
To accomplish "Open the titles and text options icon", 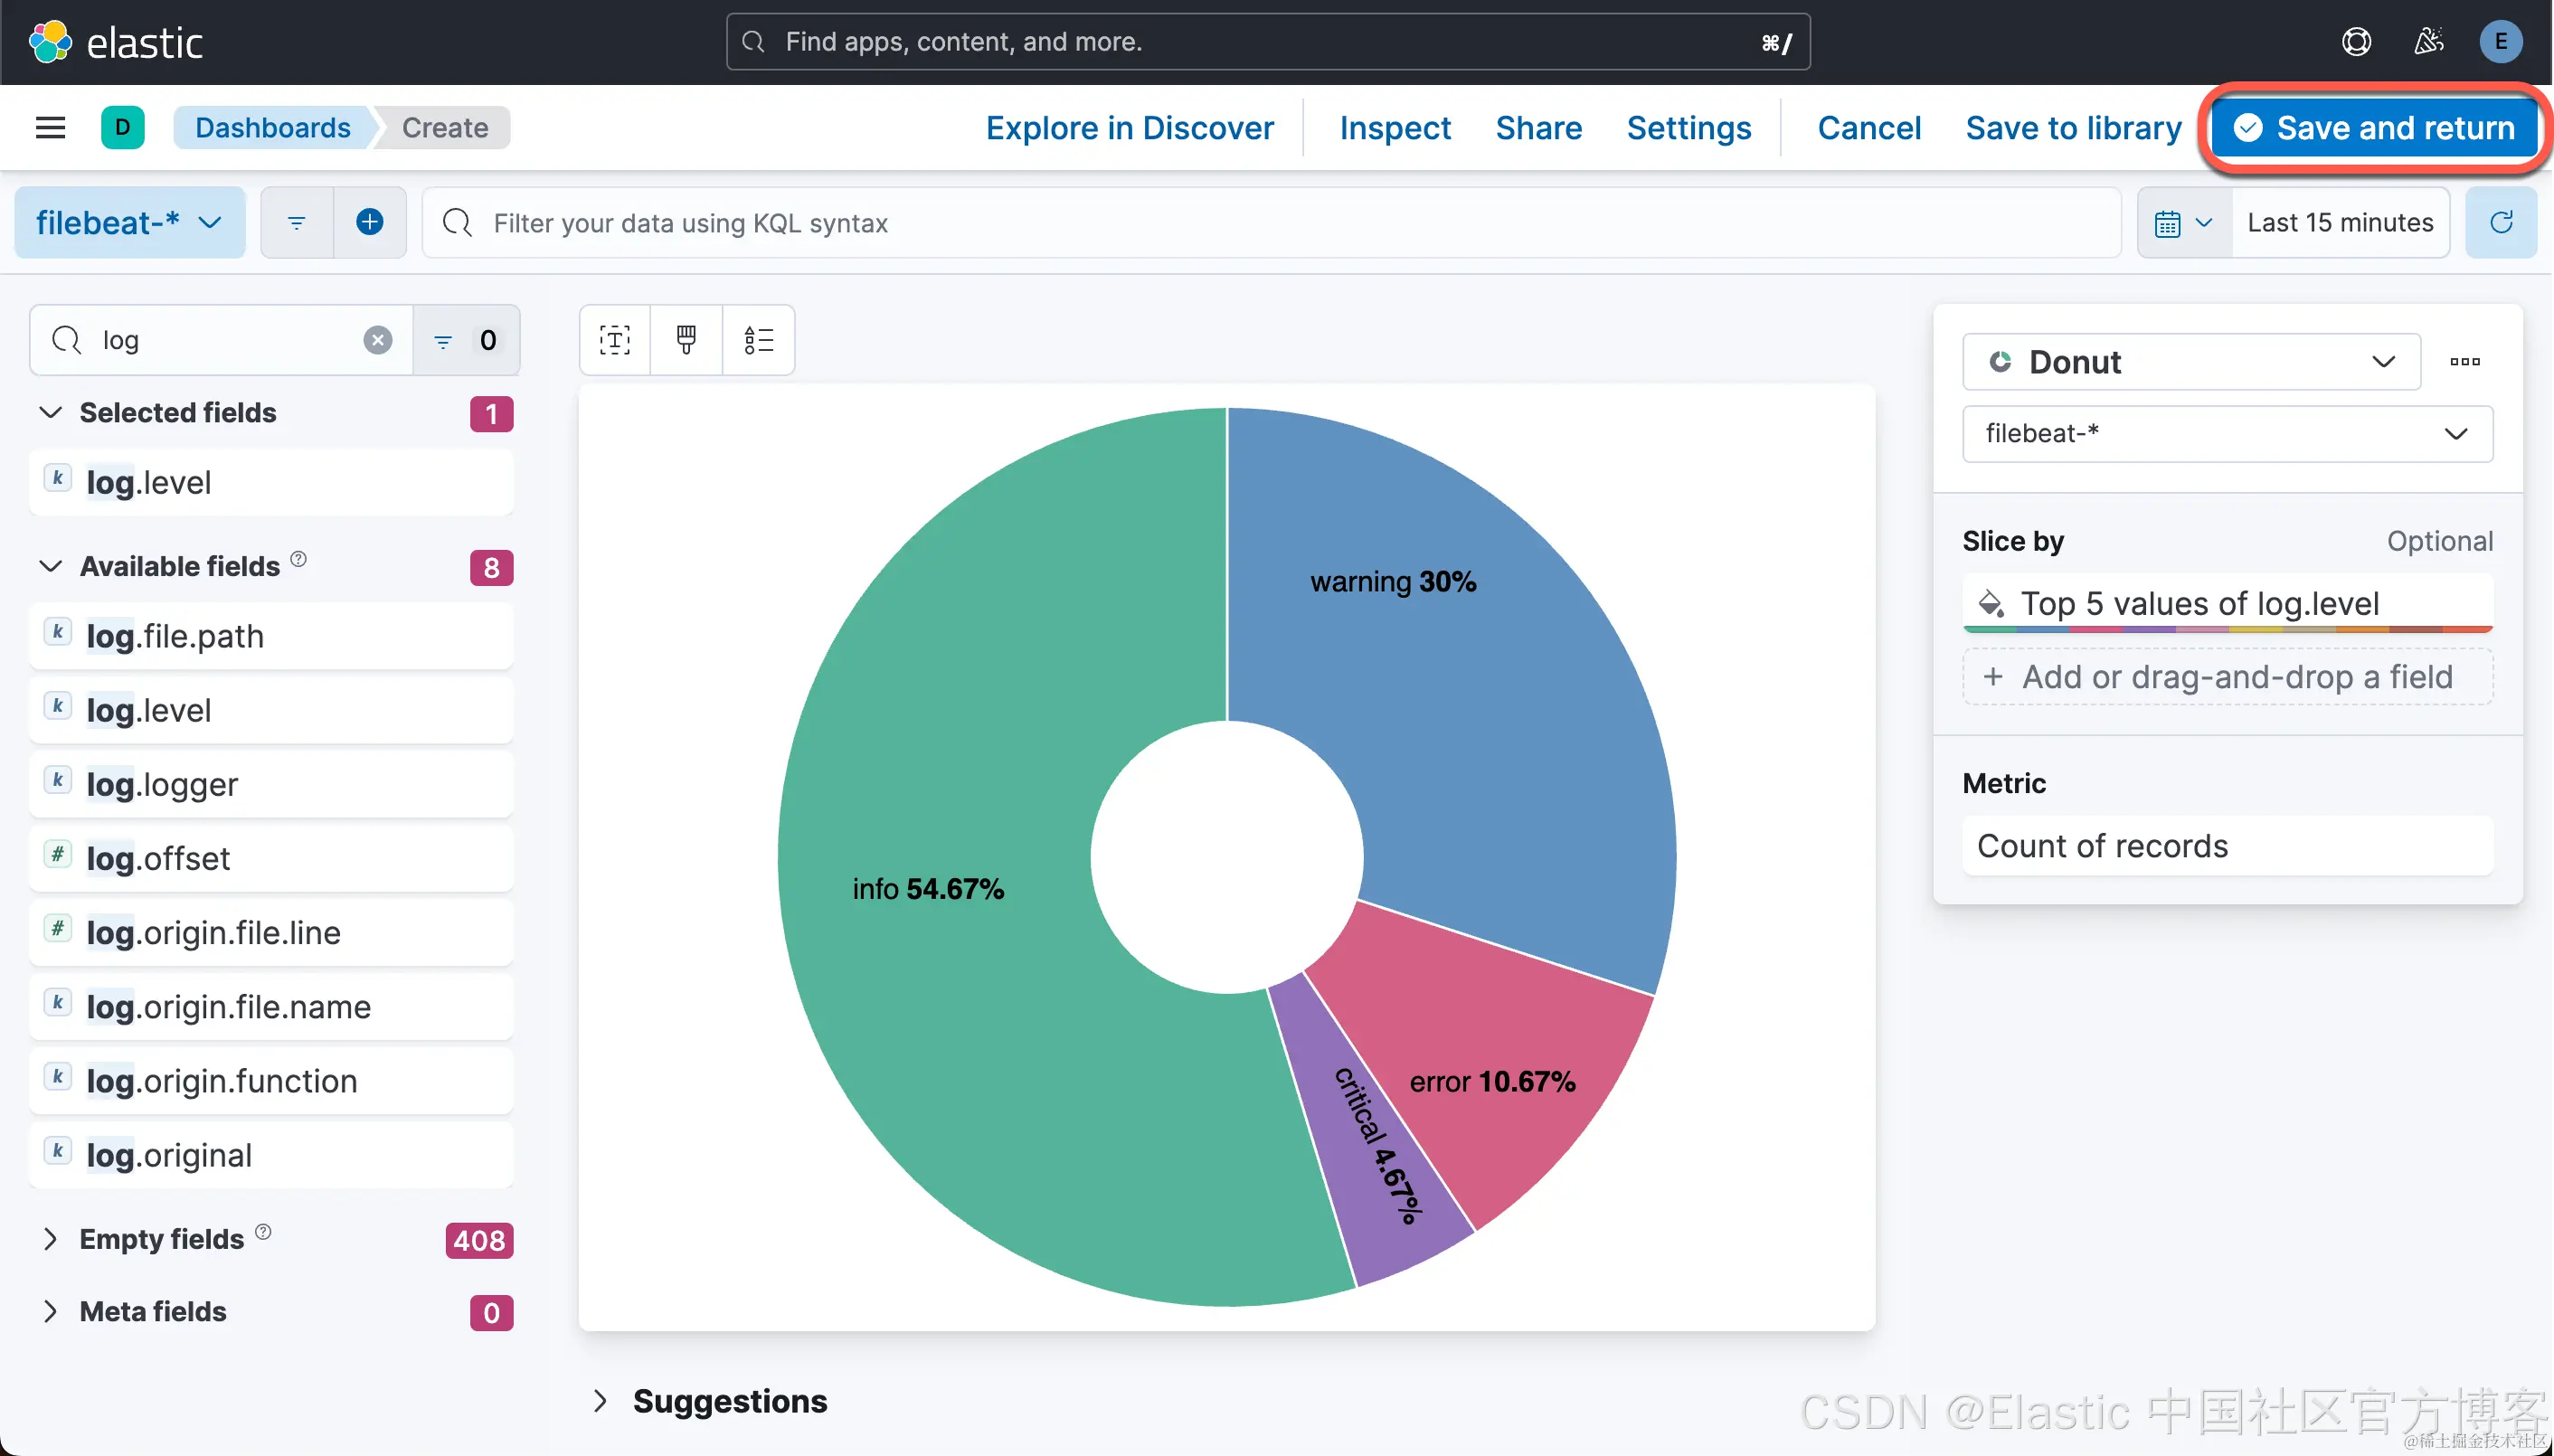I will coord(615,341).
